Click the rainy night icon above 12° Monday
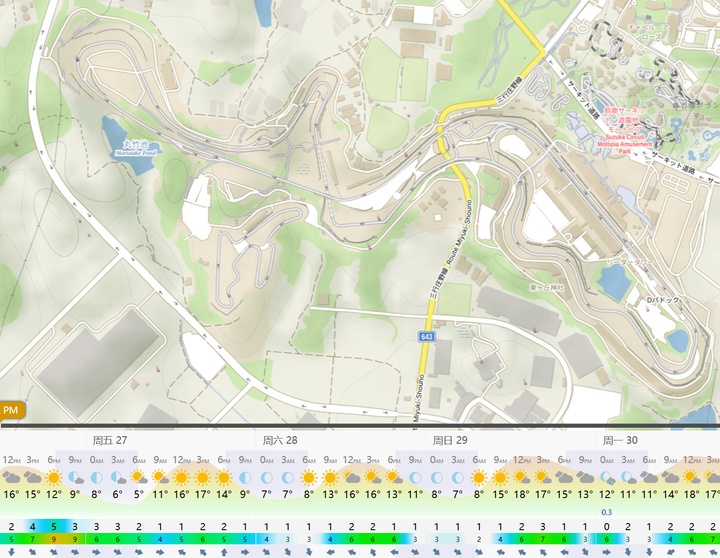 click(x=606, y=477)
